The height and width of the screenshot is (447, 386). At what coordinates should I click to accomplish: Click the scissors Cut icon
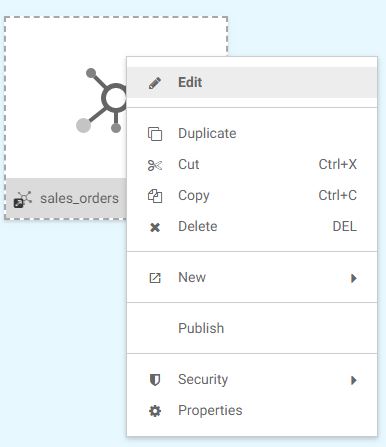(x=155, y=165)
